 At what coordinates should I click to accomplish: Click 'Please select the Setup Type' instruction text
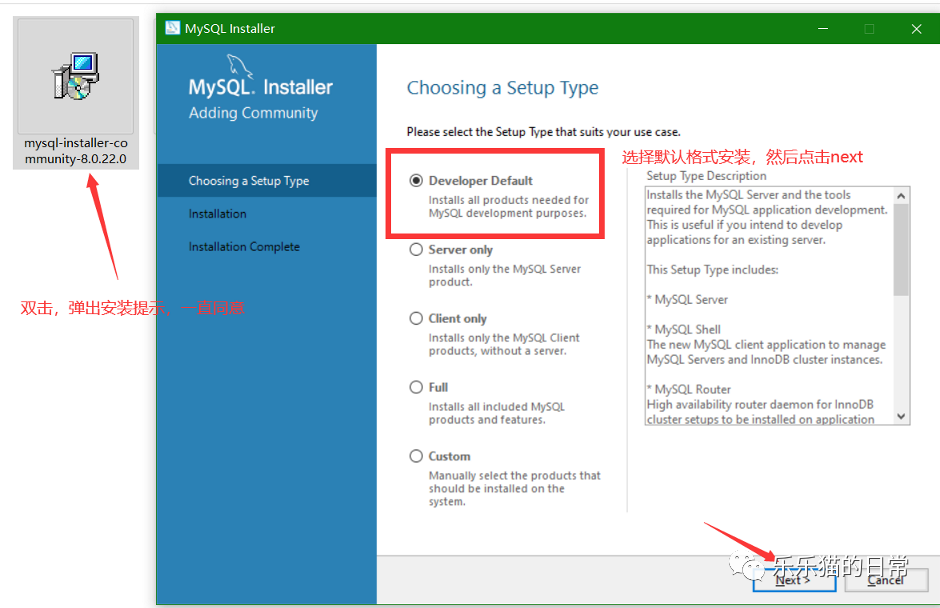pyautogui.click(x=544, y=131)
